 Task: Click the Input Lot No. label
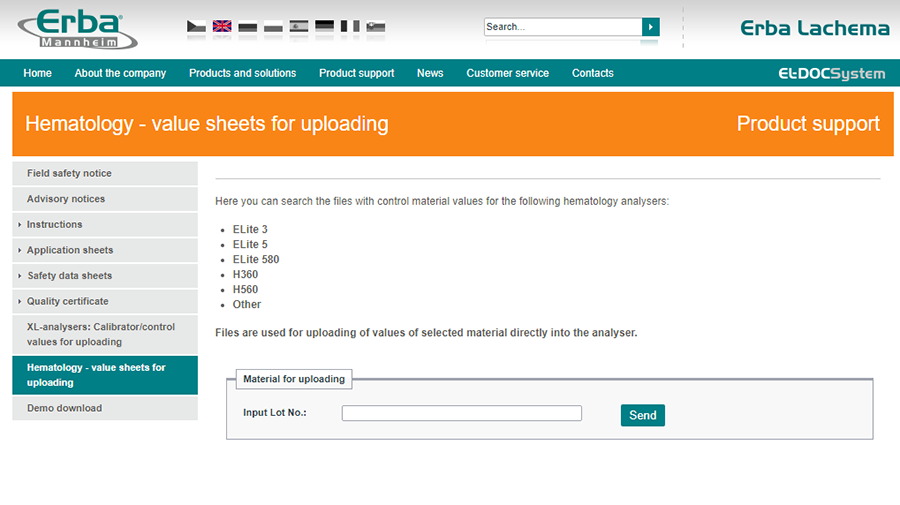point(274,413)
